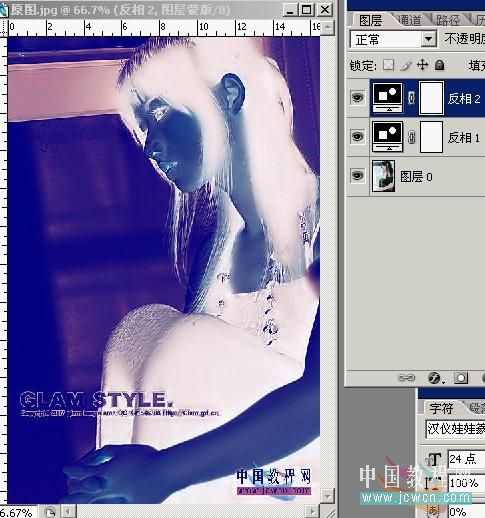This screenshot has width=485, height=518.
Task: Click the font name field 汉仪娃娃篆
Action: coord(455,429)
